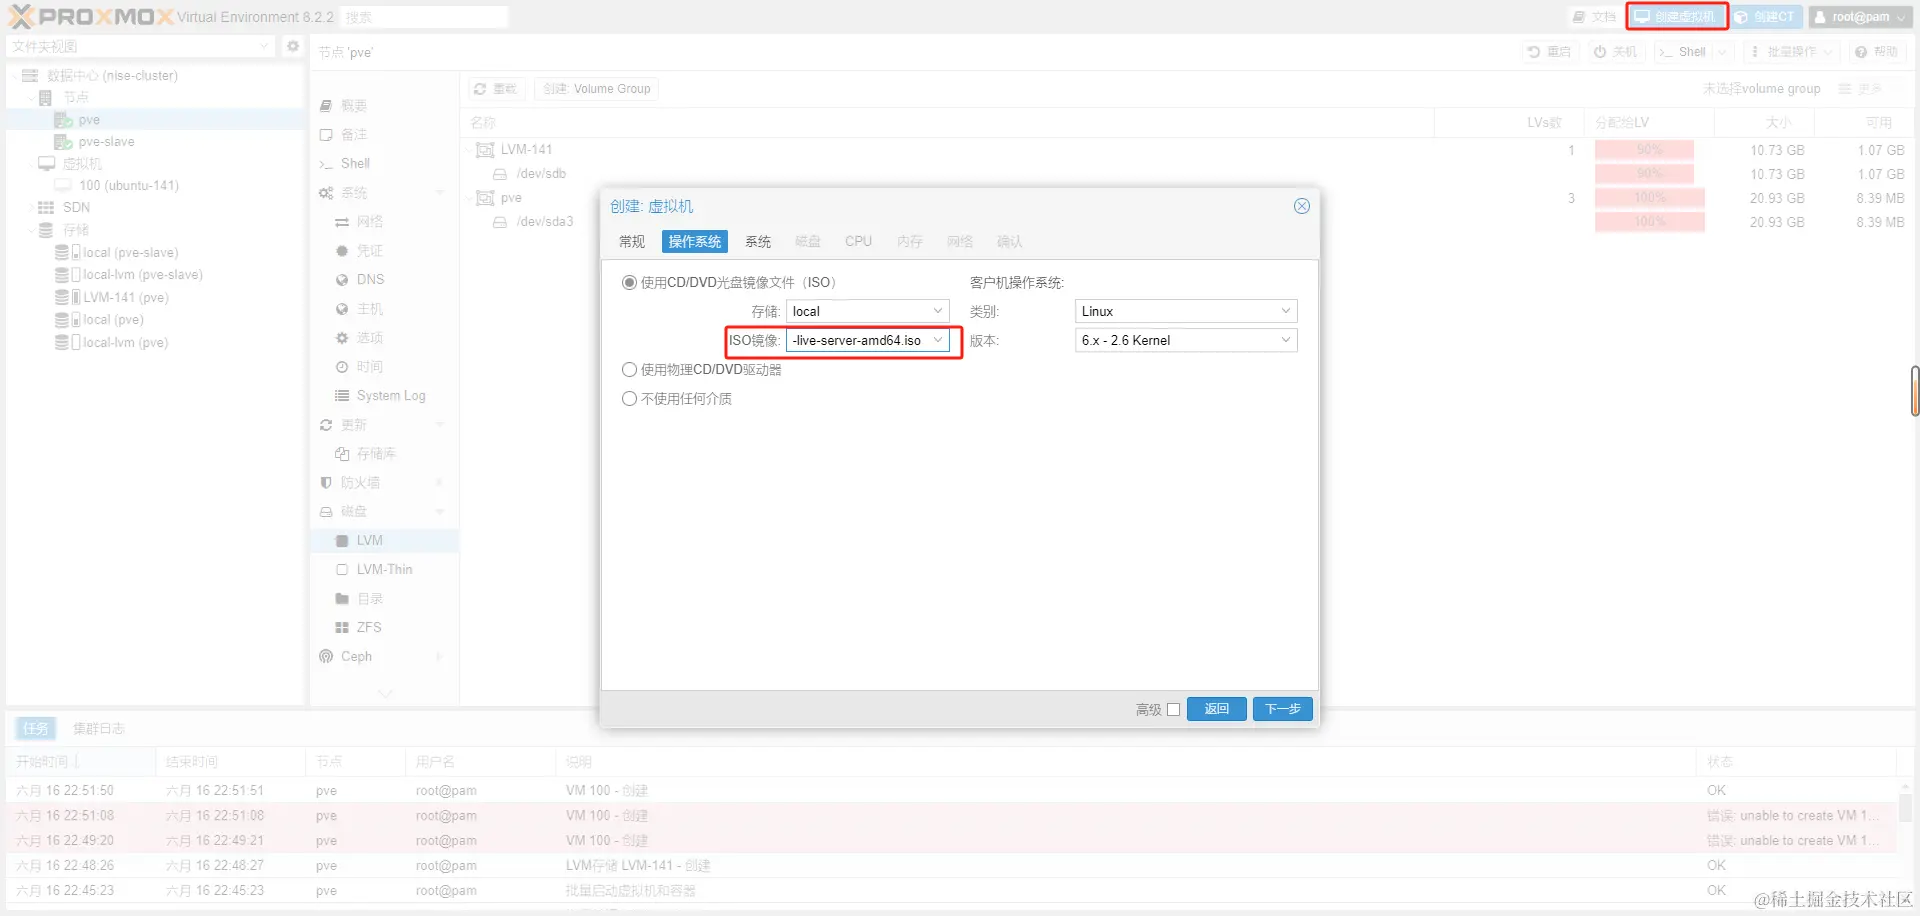This screenshot has height=916, width=1920.
Task: Open the Cluster log tab
Action: 99,729
